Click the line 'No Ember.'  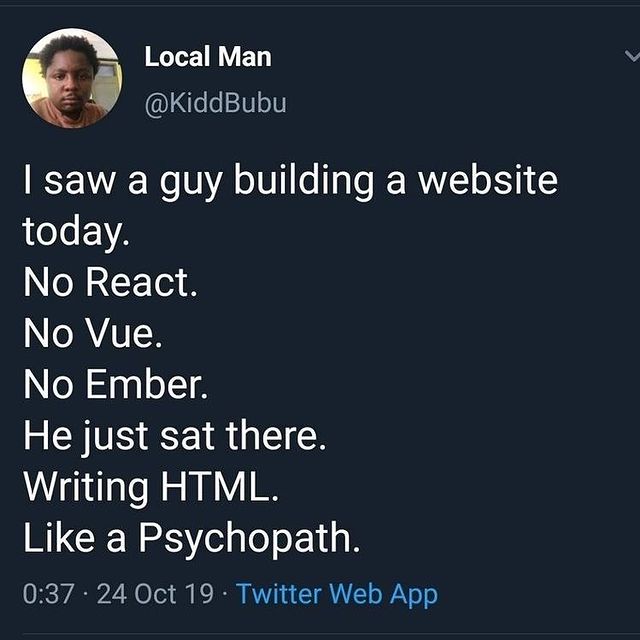(x=116, y=384)
